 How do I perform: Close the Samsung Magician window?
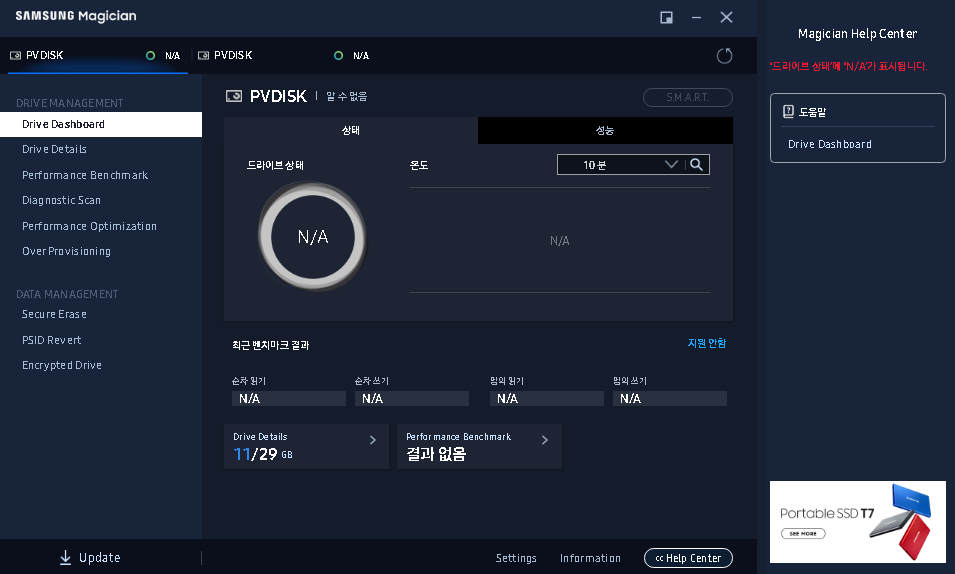click(726, 18)
